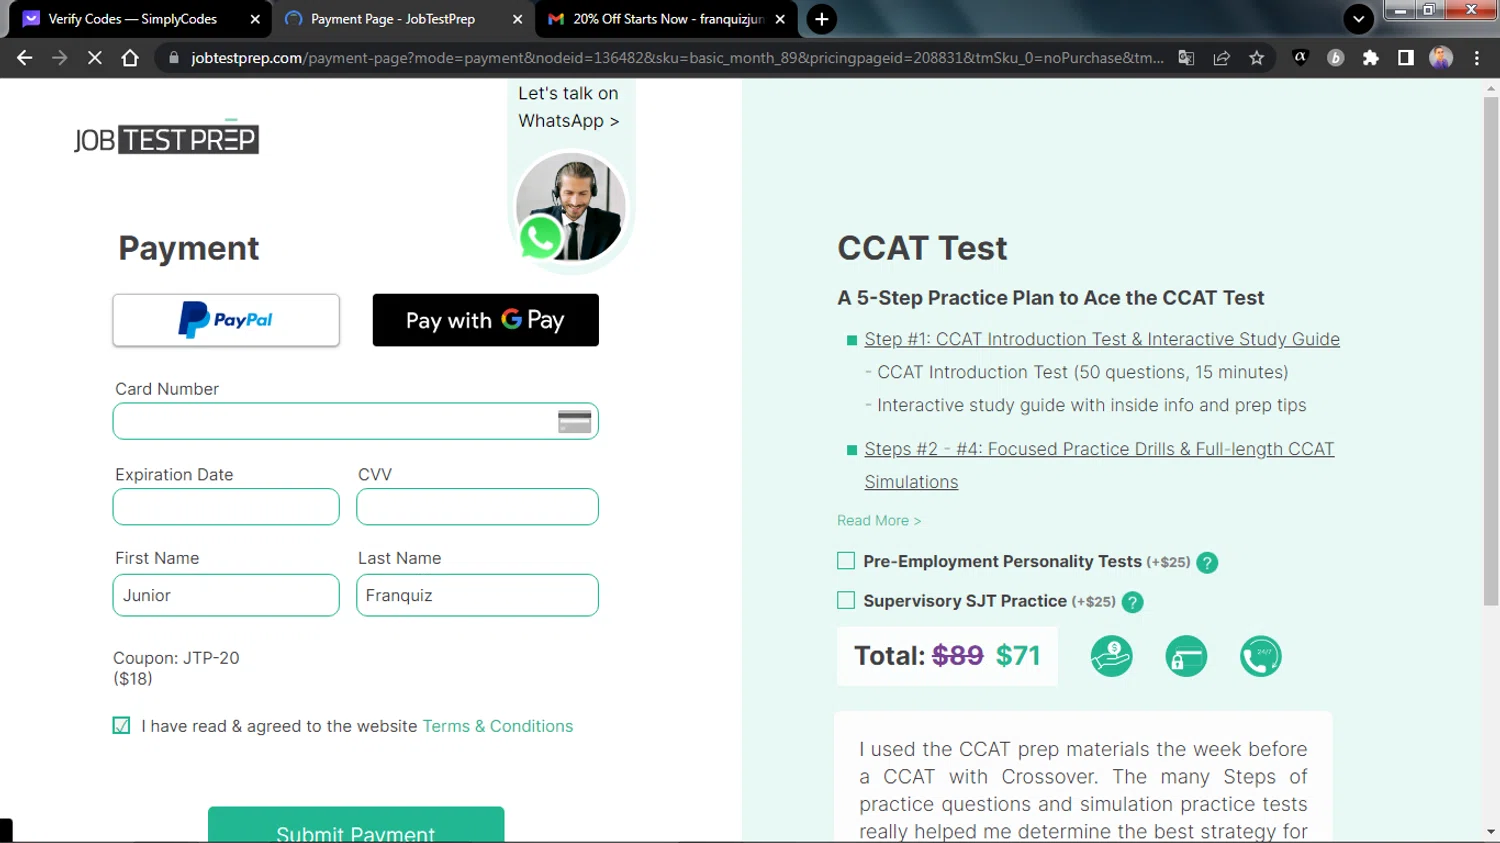The image size is (1500, 843).
Task: Click the browser Back arrow
Action: pos(25,58)
